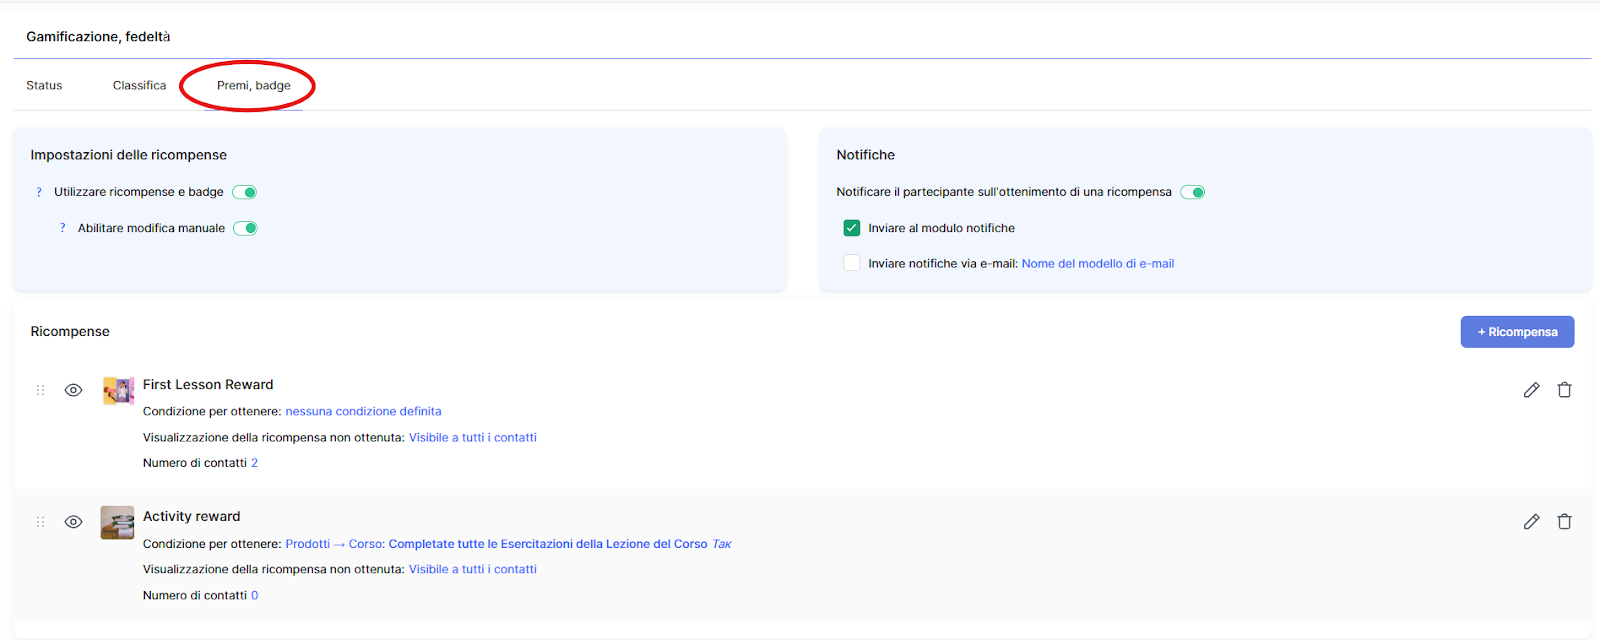This screenshot has width=1600, height=640.
Task: Open the Classifica tab
Action: (x=139, y=85)
